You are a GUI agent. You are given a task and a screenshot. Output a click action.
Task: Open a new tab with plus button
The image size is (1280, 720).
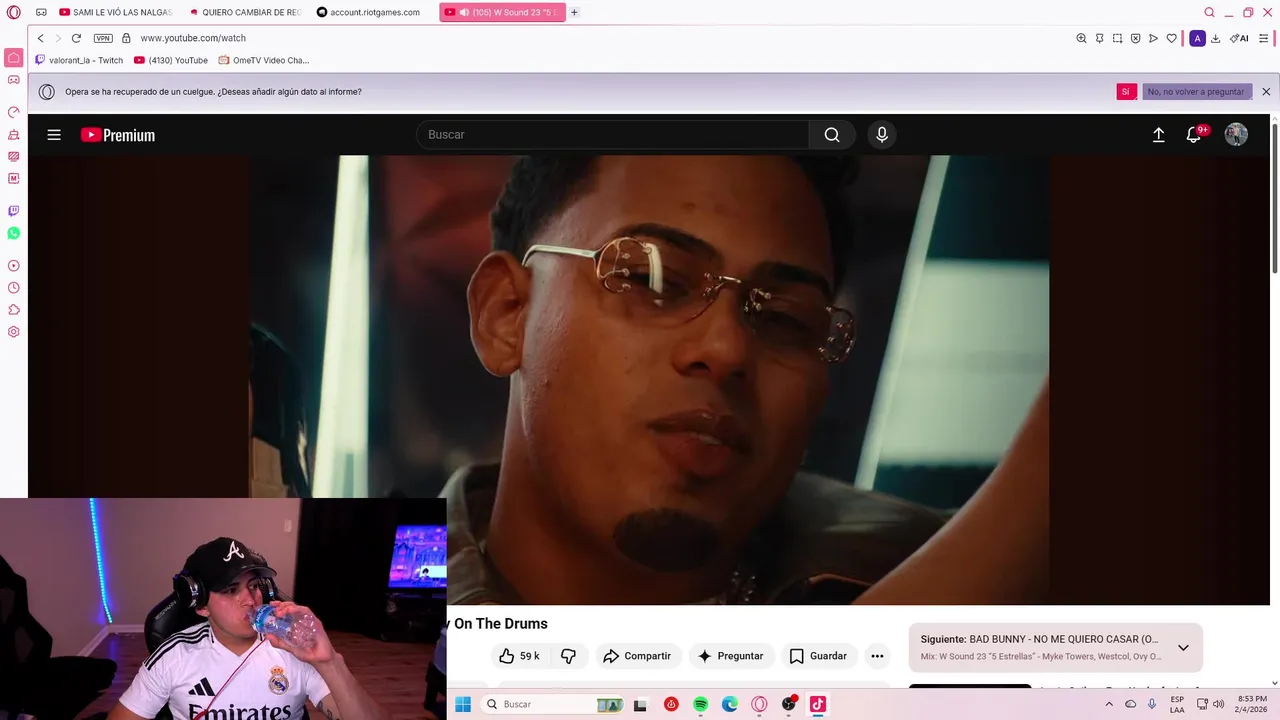574,12
